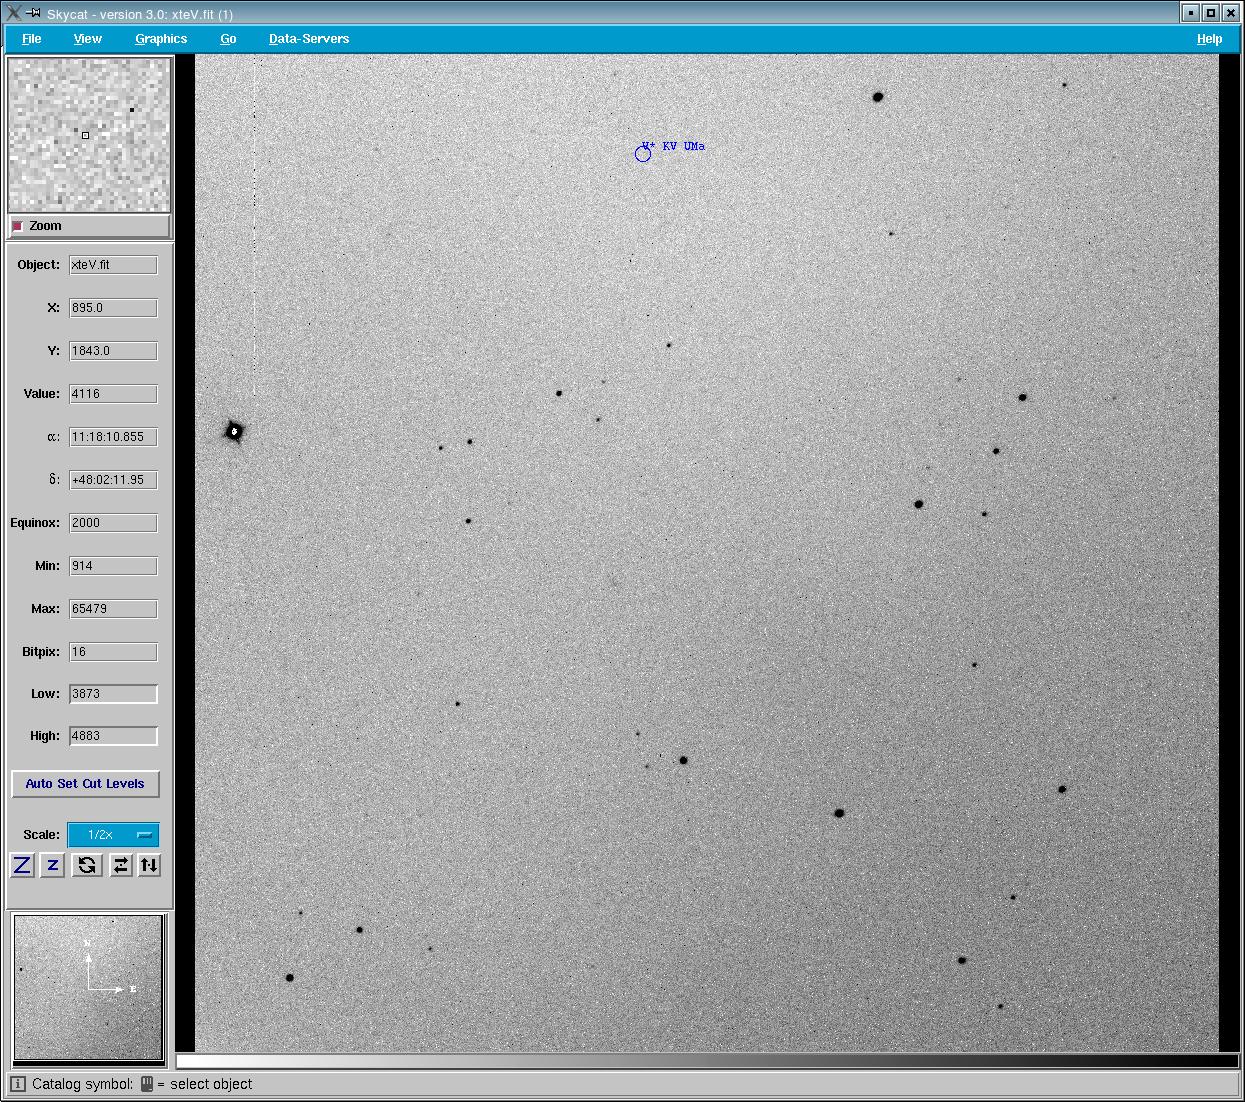
Task: Click the mouse button icon in the status bar
Action: coord(146,1084)
